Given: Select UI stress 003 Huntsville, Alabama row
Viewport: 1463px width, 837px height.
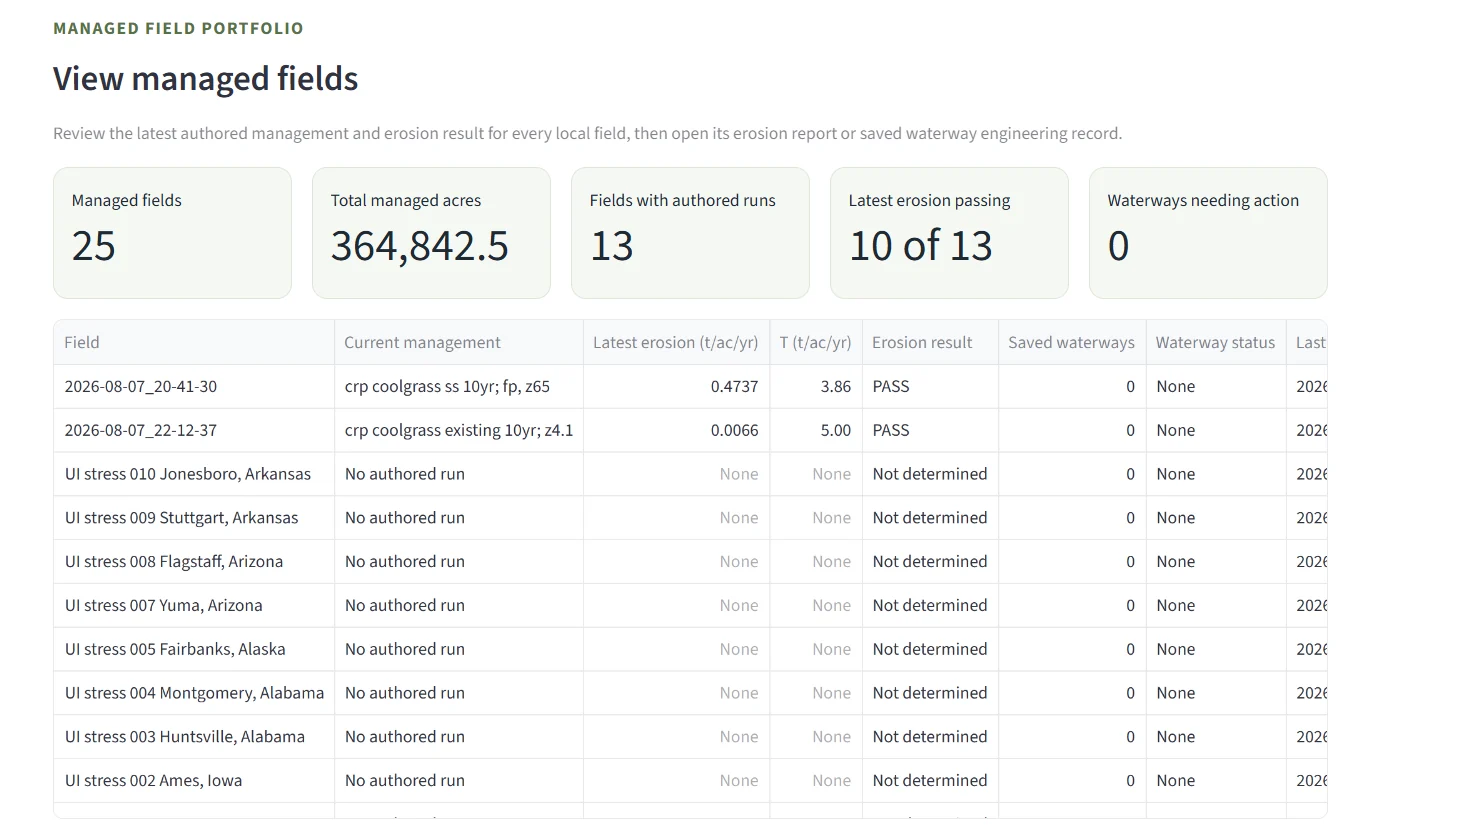Looking at the screenshot, I should [690, 737].
